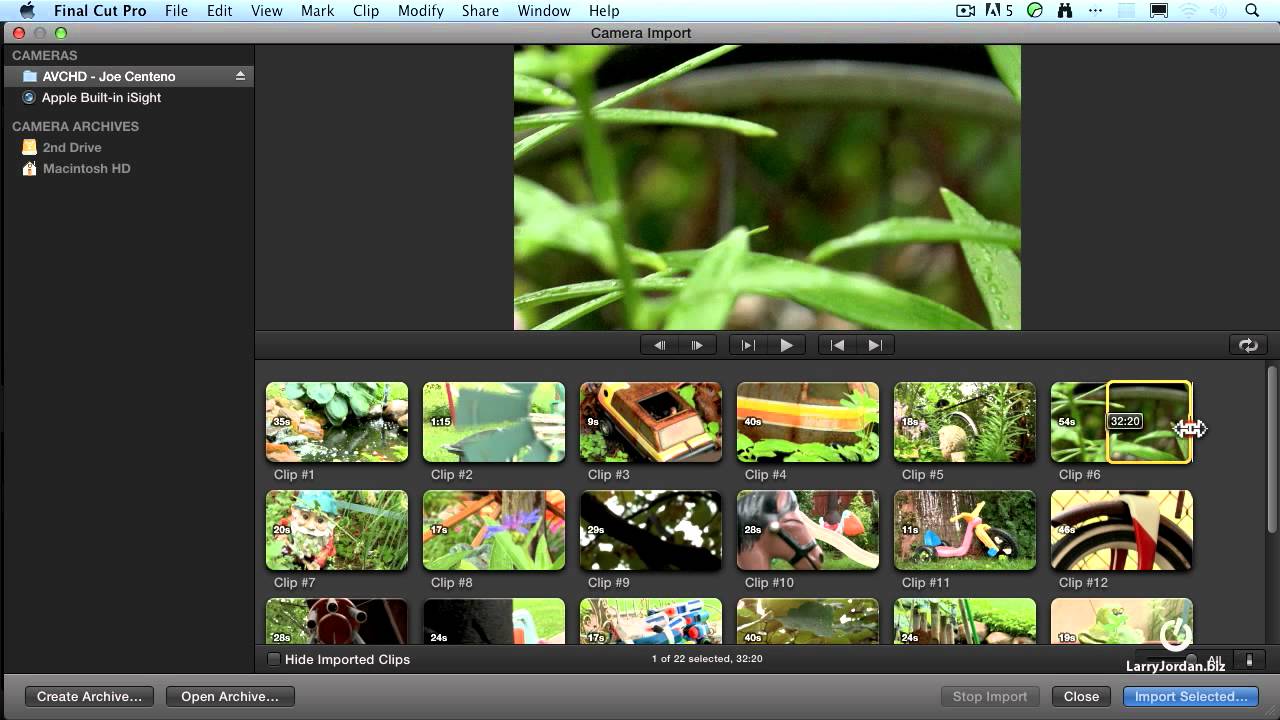Play the previewed clip

[786, 345]
